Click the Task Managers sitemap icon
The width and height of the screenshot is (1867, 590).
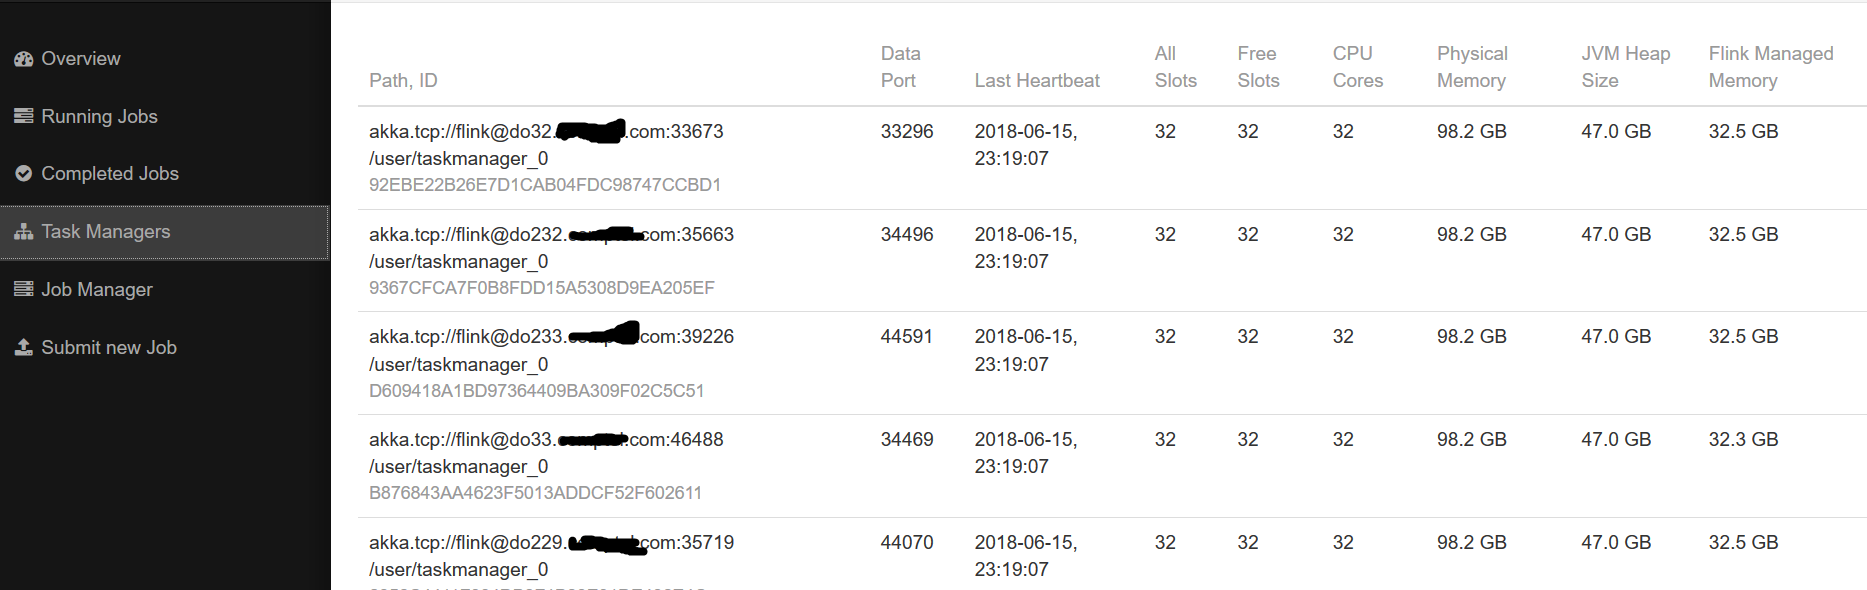coord(23,232)
